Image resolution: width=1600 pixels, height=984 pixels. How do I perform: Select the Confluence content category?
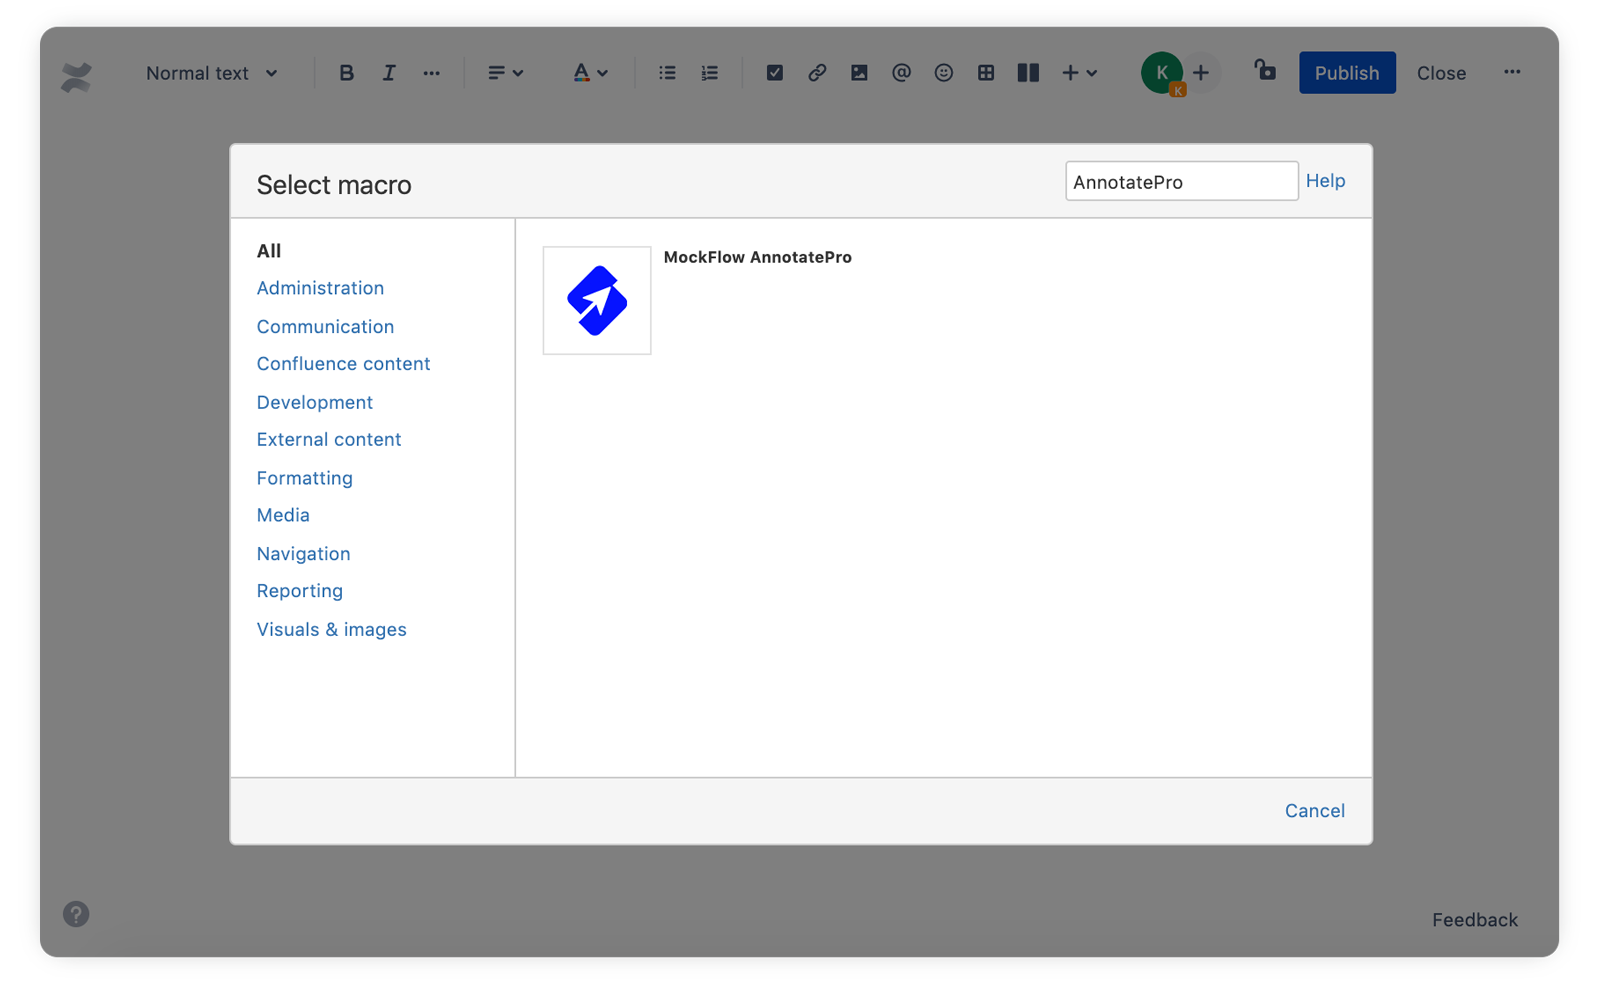pos(343,364)
